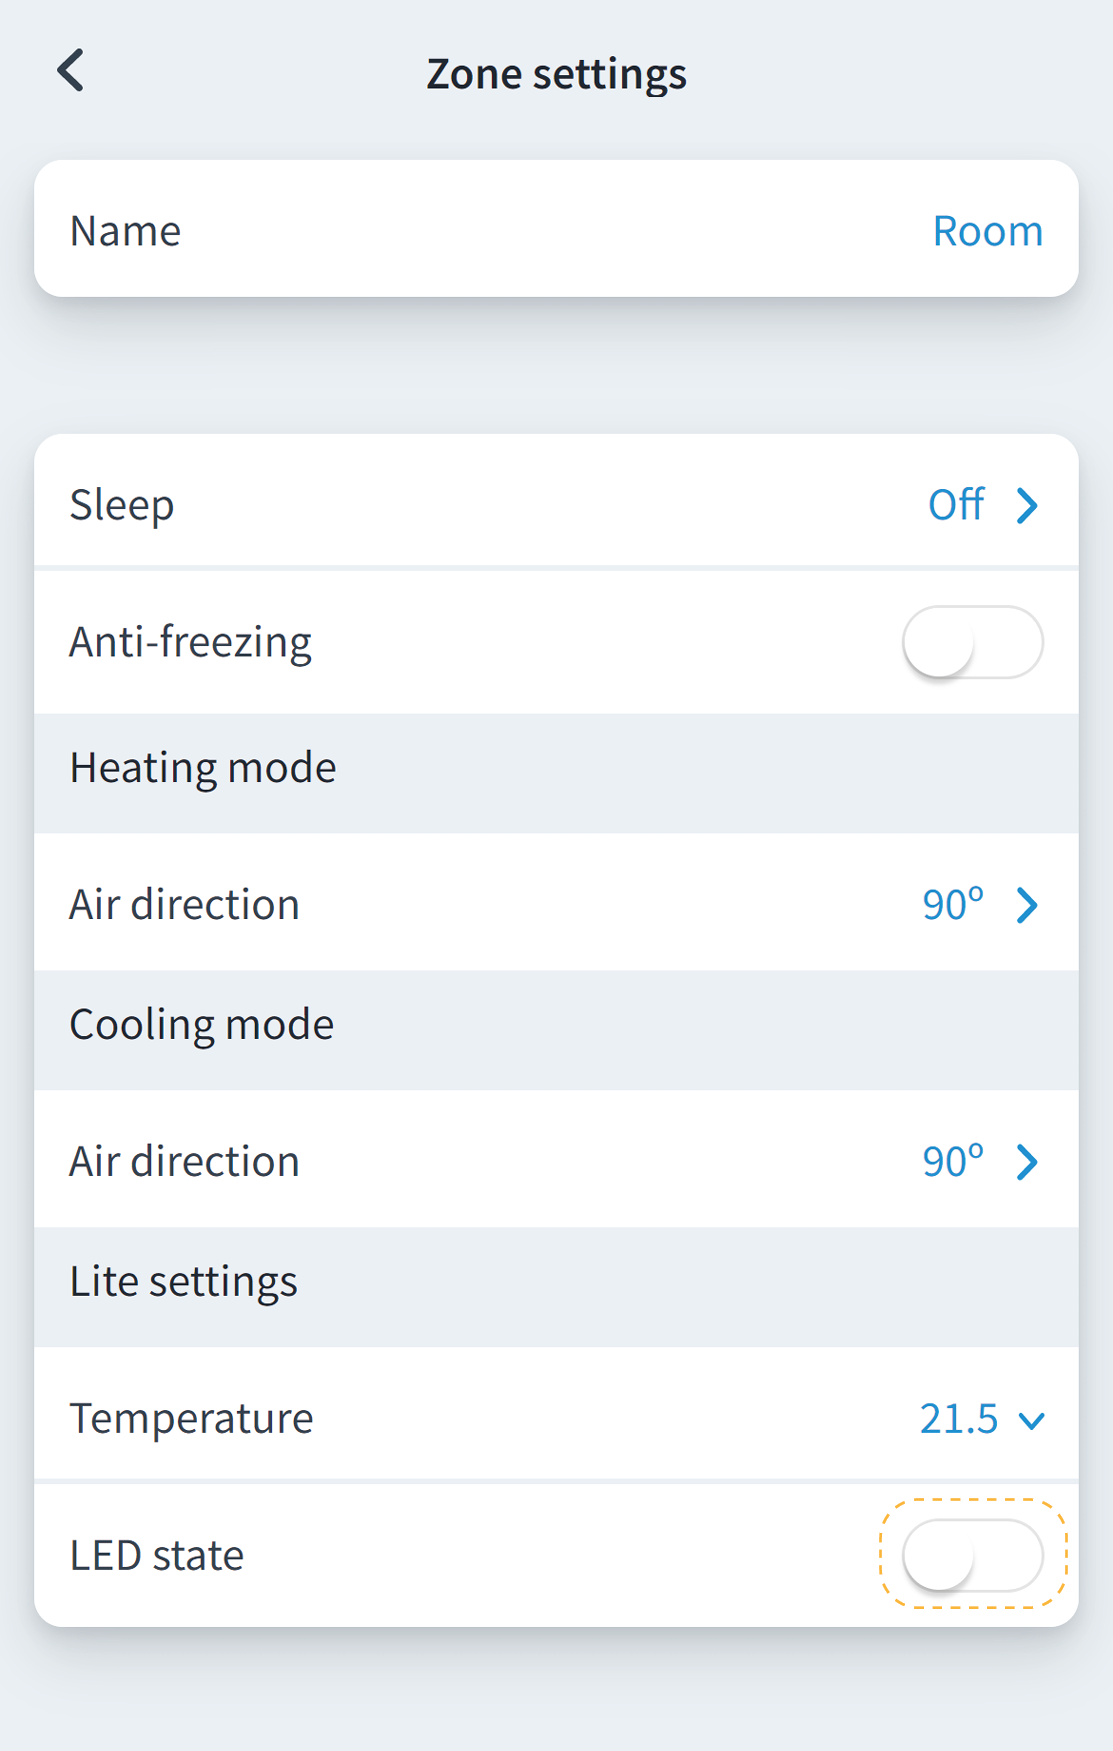This screenshot has width=1113, height=1751.
Task: Click the chevron in Heating mode Air direction
Action: pyautogui.click(x=1027, y=905)
